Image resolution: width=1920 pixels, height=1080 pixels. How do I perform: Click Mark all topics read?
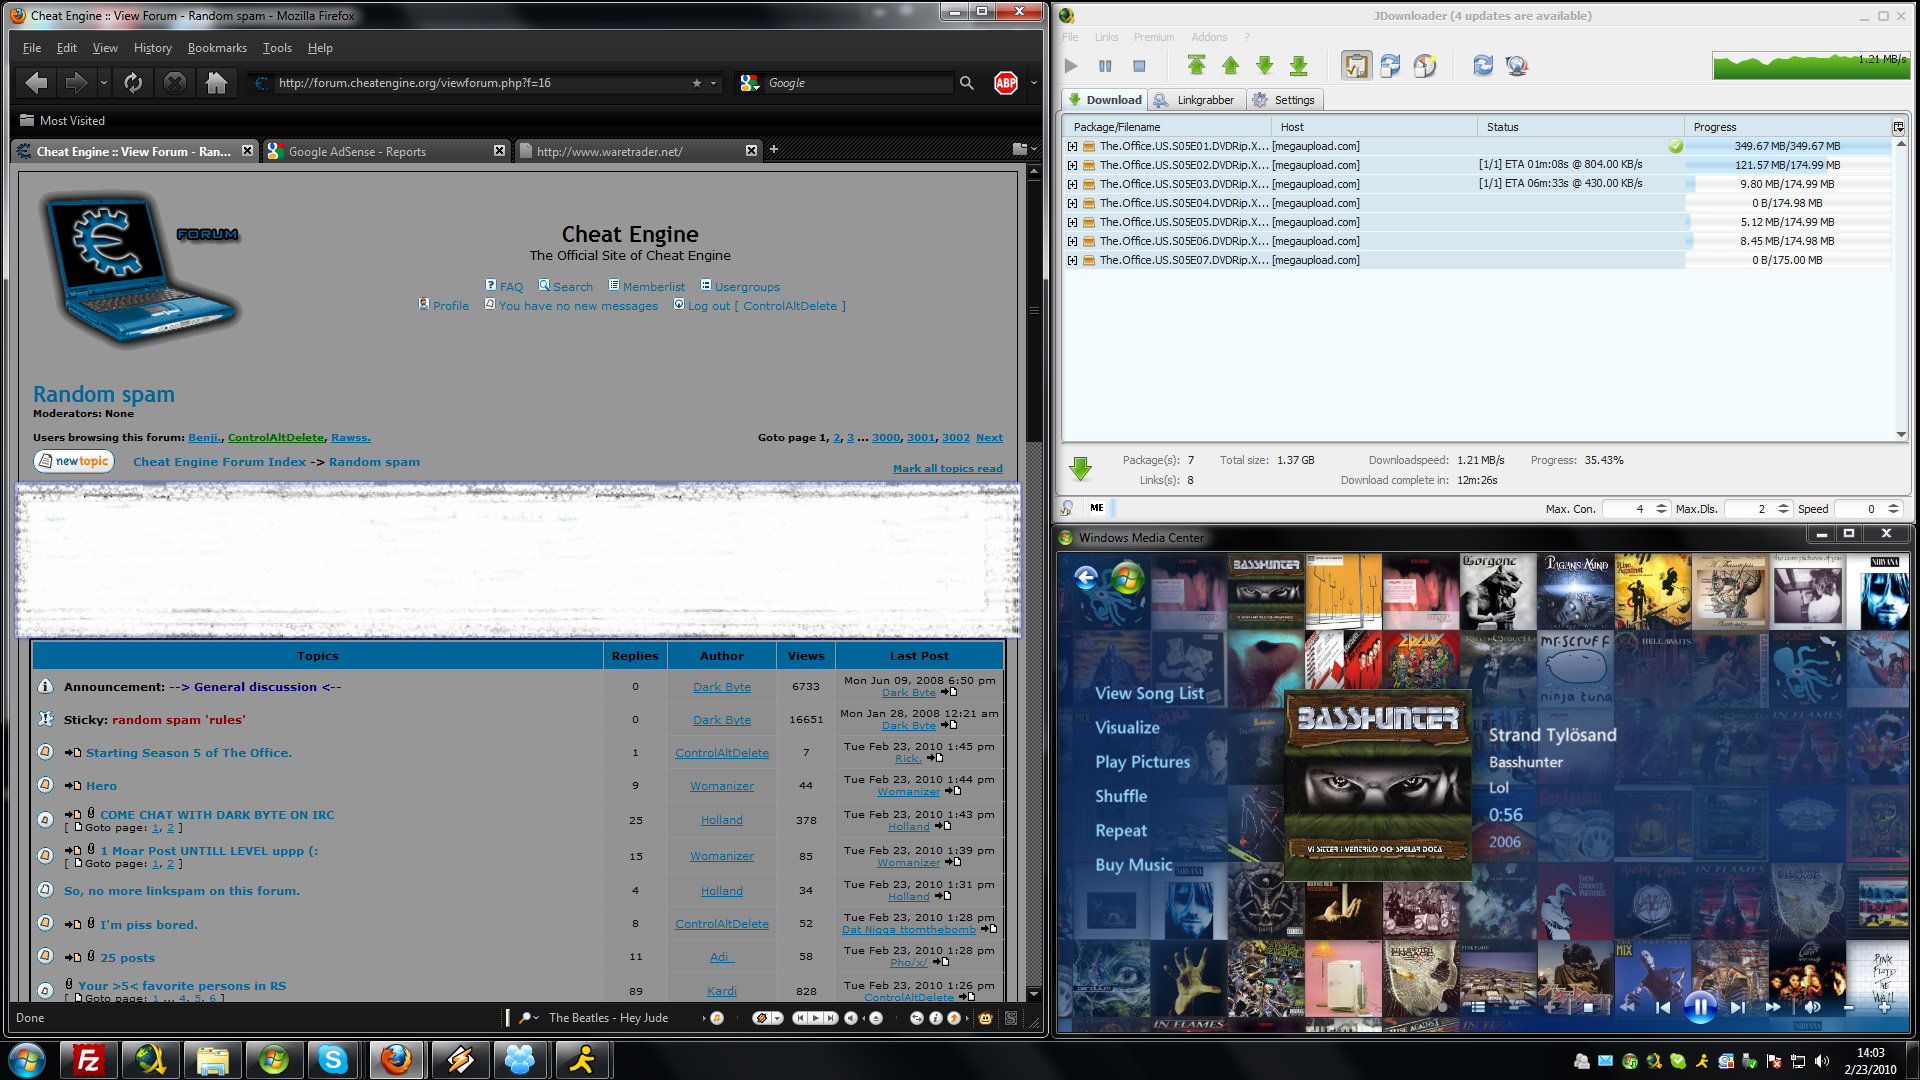(x=948, y=469)
